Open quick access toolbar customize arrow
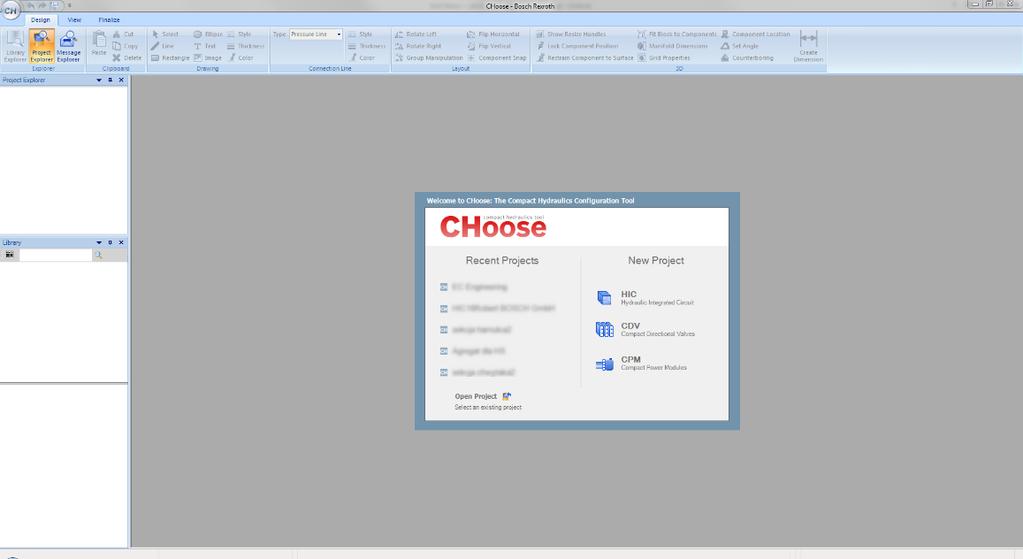Viewport: 1023px width, 559px height. pyautogui.click(x=69, y=5)
